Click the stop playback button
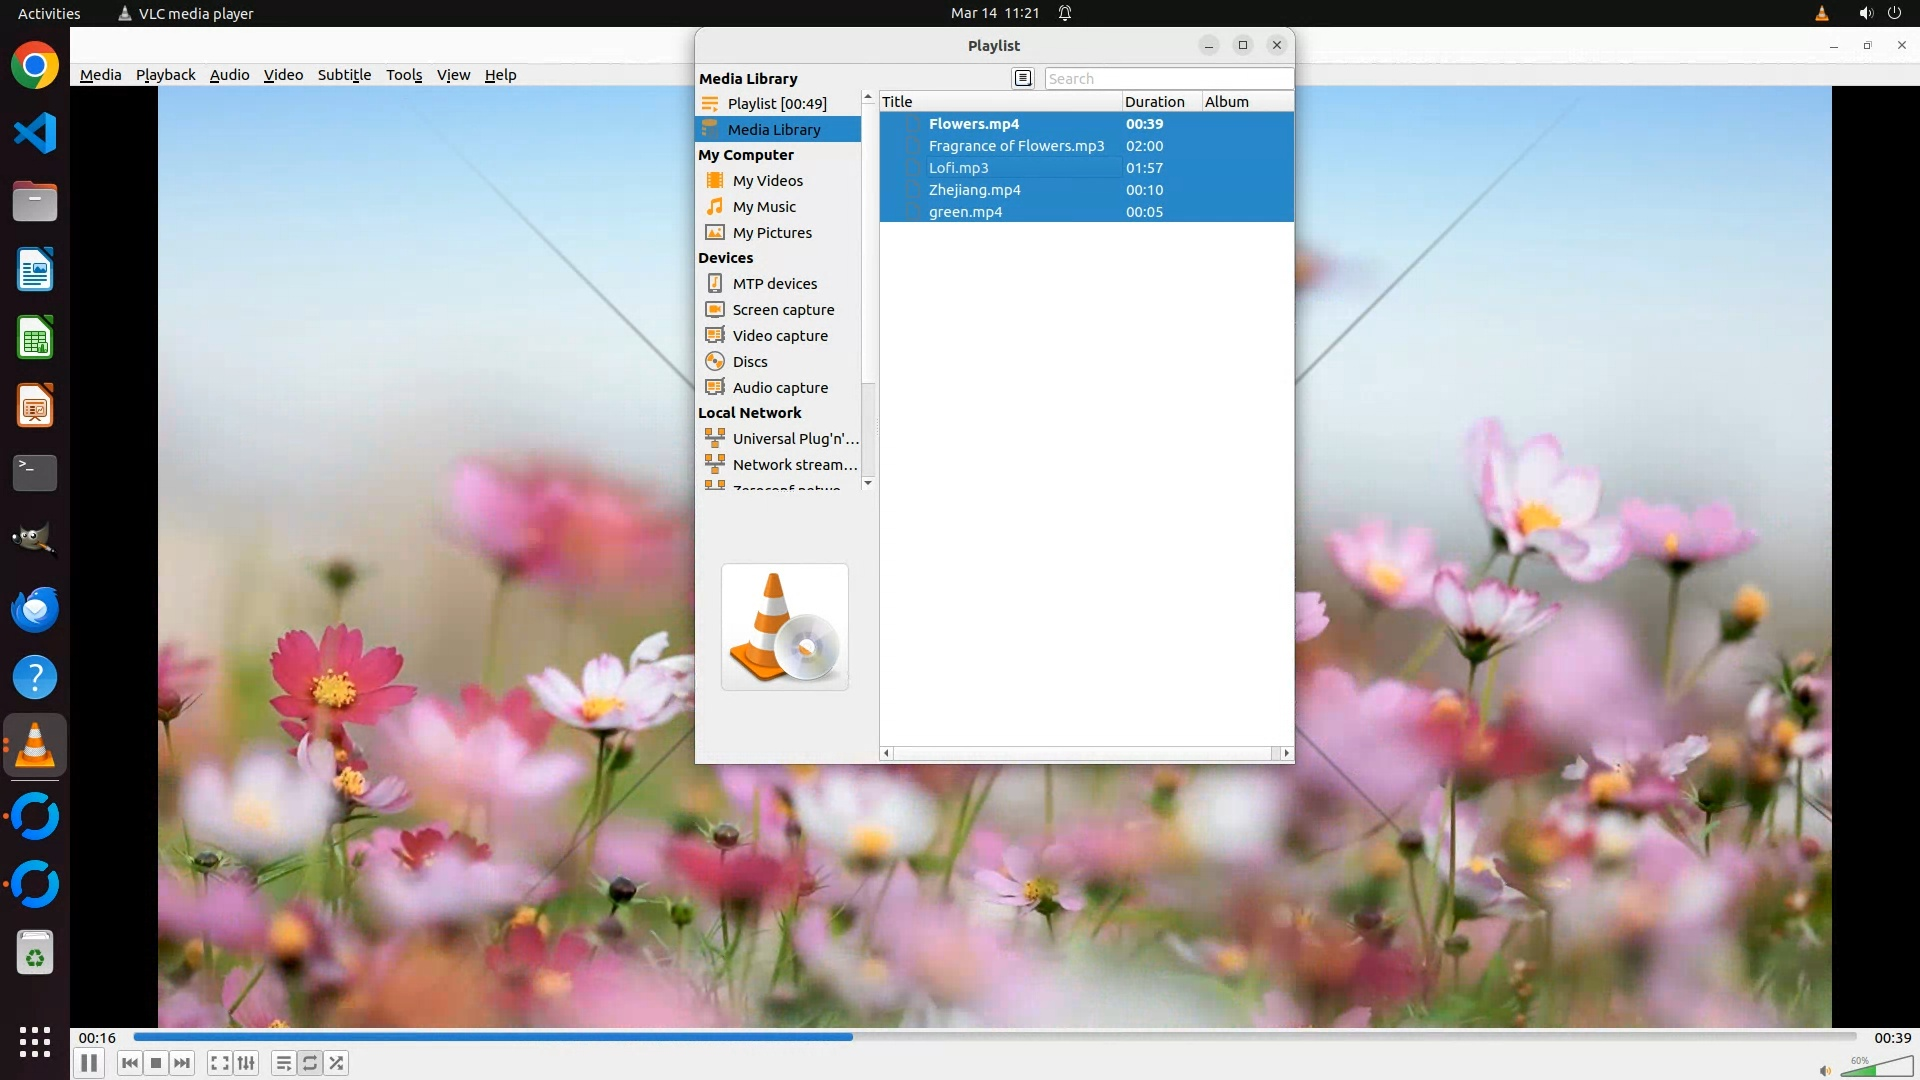Image resolution: width=1920 pixels, height=1080 pixels. tap(156, 1063)
